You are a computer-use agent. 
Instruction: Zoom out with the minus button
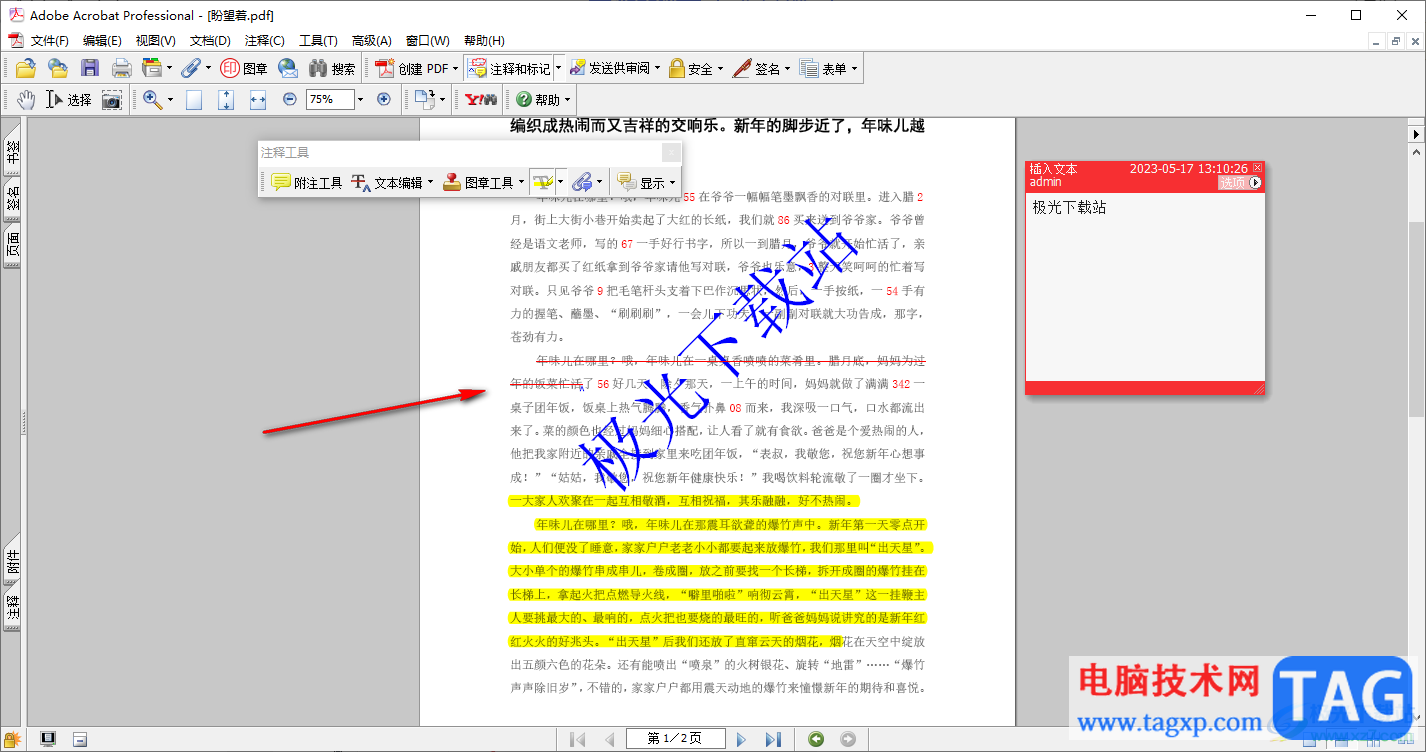(x=290, y=99)
